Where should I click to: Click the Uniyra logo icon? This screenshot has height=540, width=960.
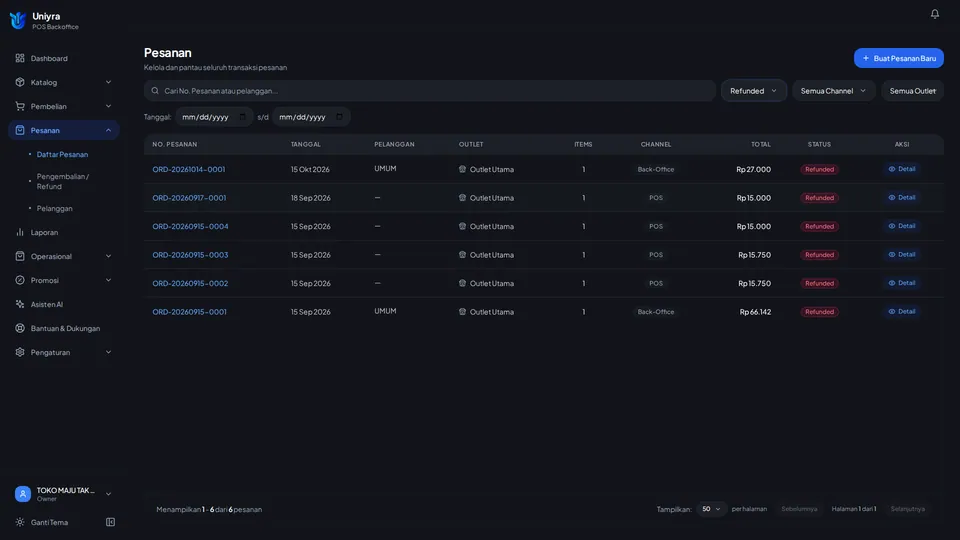point(18,21)
